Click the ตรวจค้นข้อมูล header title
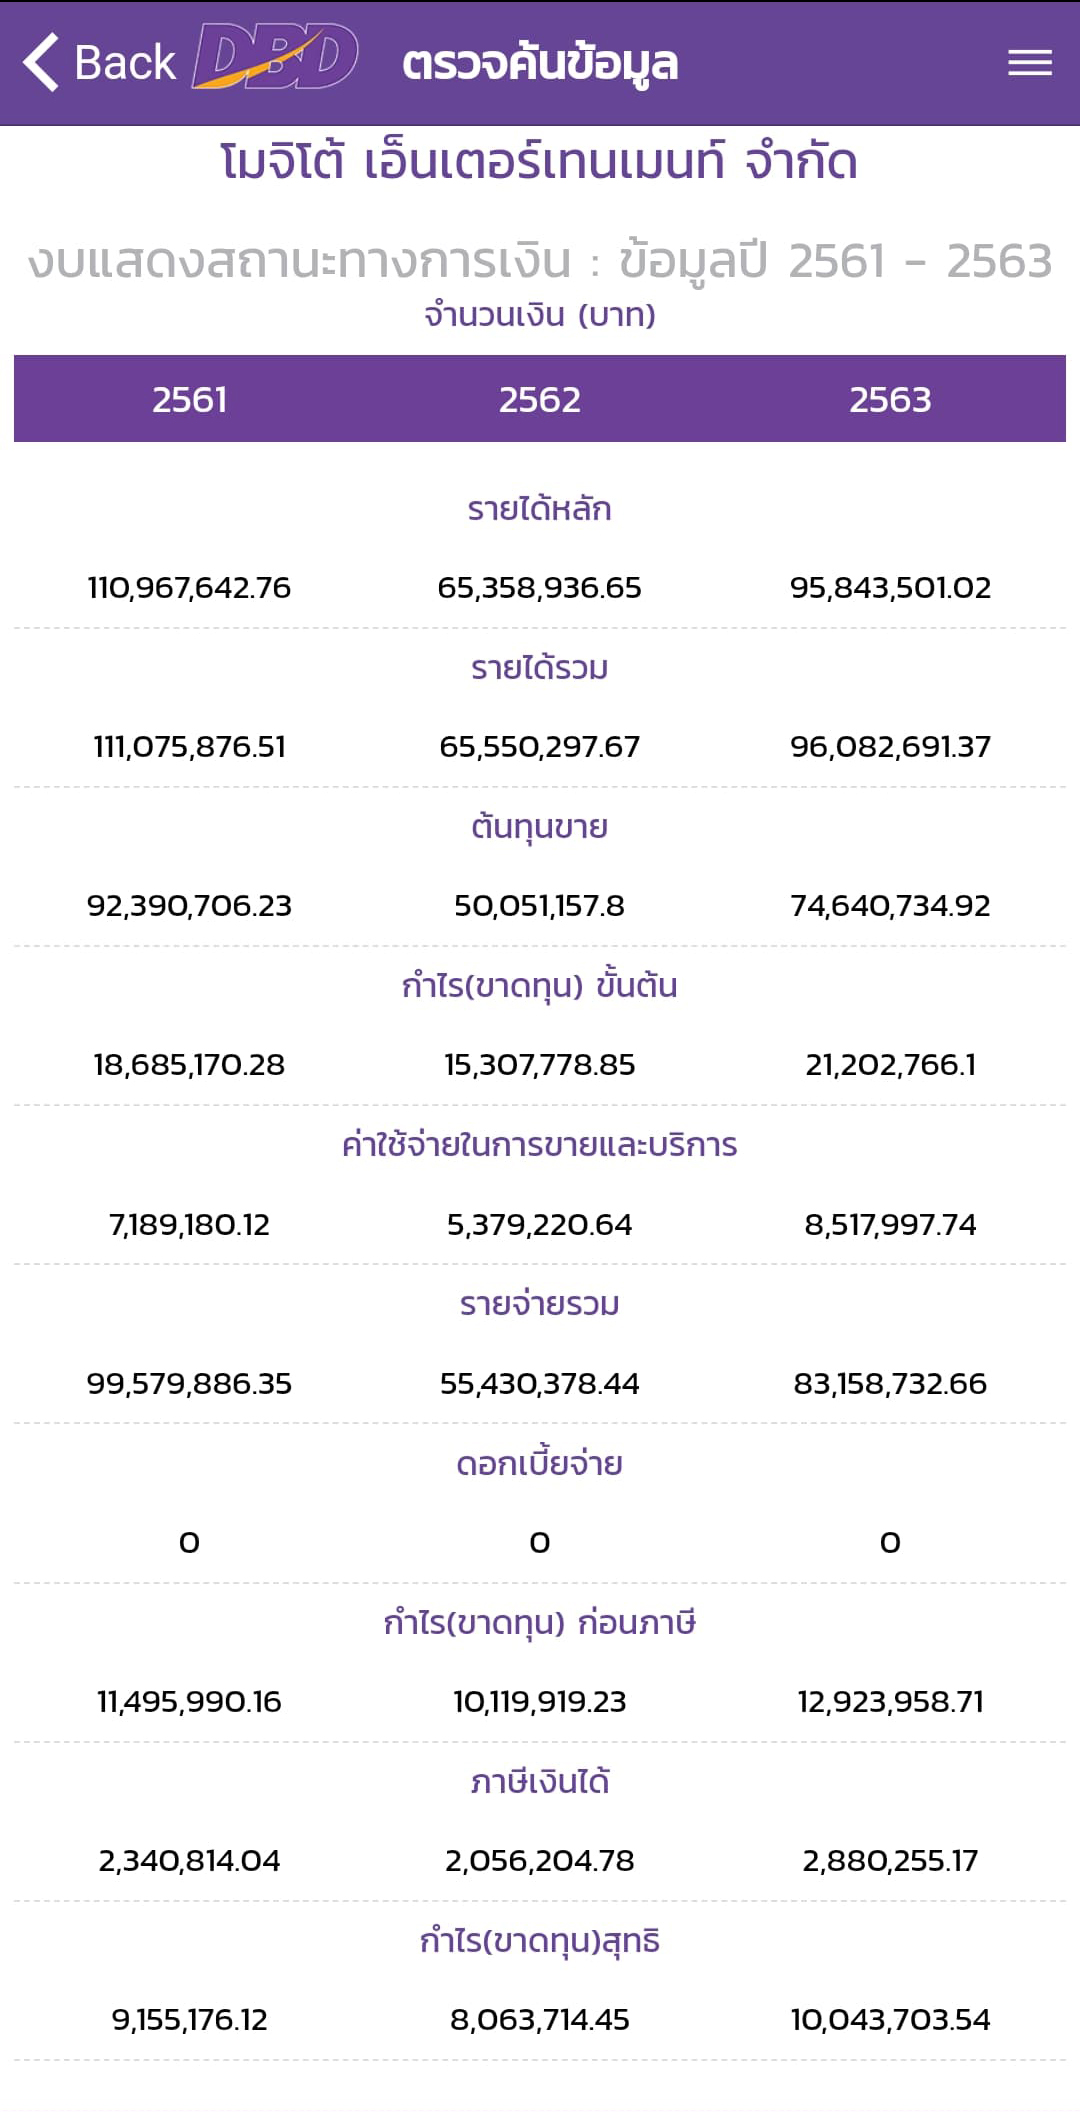 pos(540,63)
